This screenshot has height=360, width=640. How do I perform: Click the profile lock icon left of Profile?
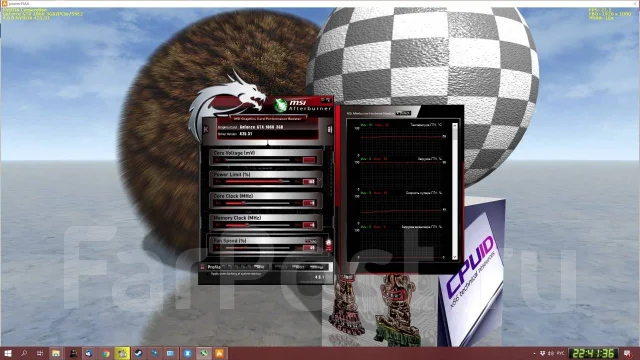click(x=202, y=267)
